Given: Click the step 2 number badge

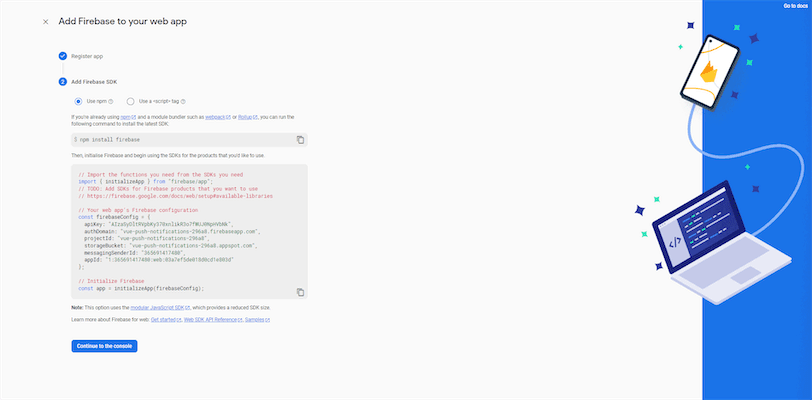Looking at the screenshot, I should pos(63,82).
